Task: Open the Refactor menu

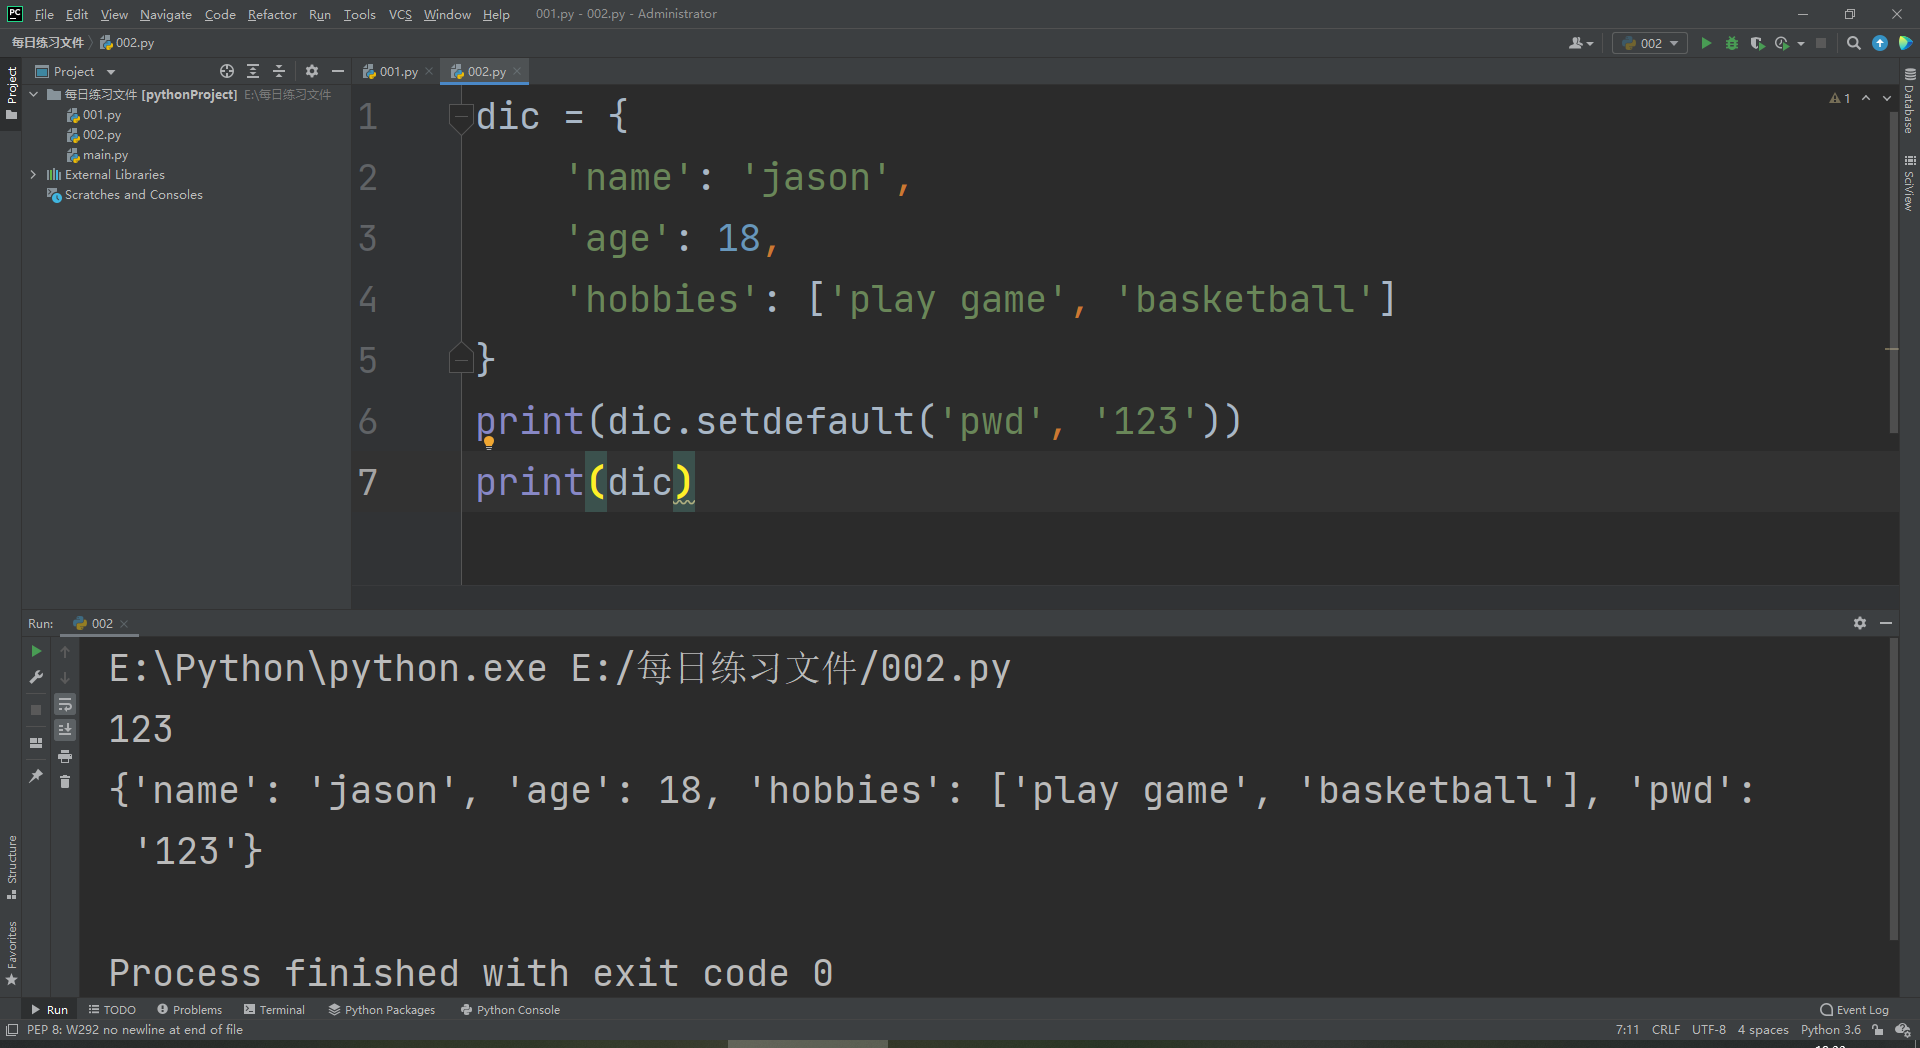Action: coord(272,14)
